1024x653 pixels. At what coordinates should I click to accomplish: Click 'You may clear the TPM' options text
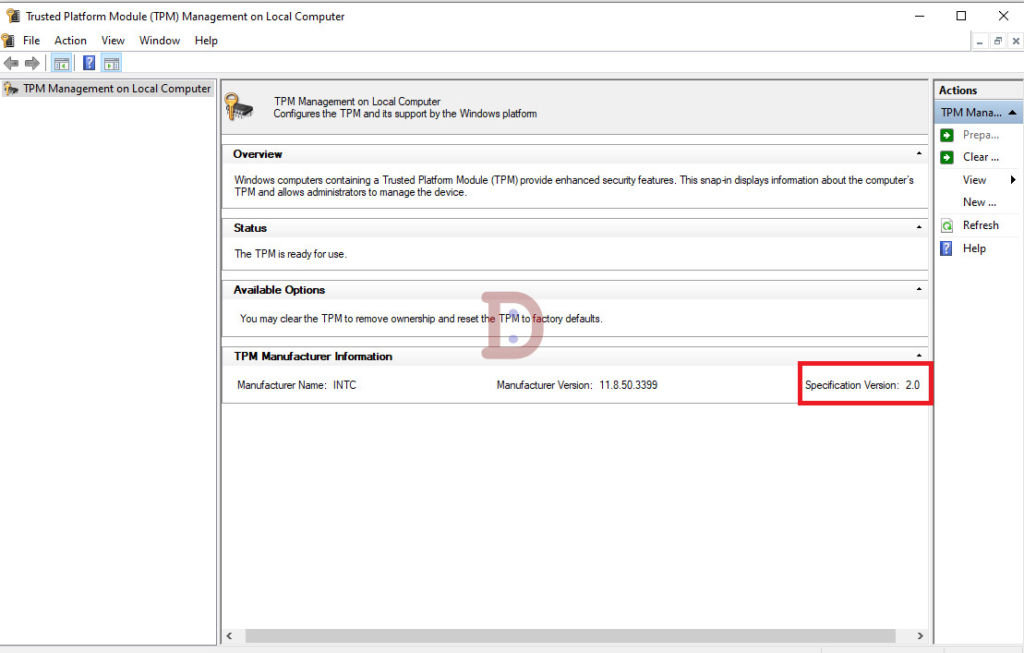[x=421, y=319]
